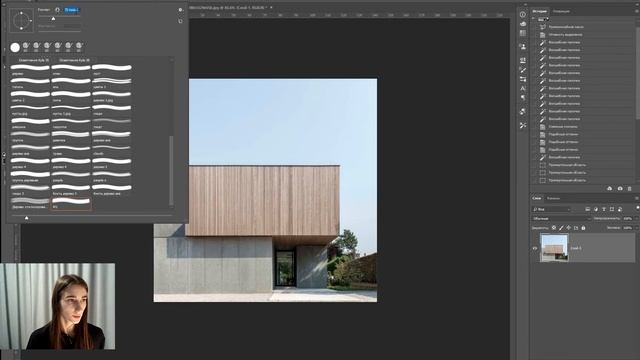Select the brush preset labeled дерево 4
The height and width of the screenshot is (360, 640).
point(30,163)
